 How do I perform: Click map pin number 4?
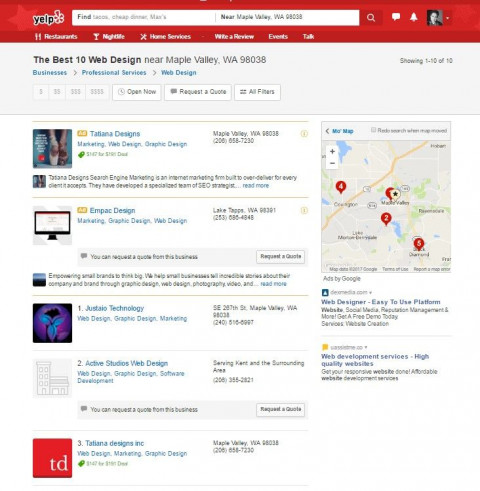[x=341, y=187]
